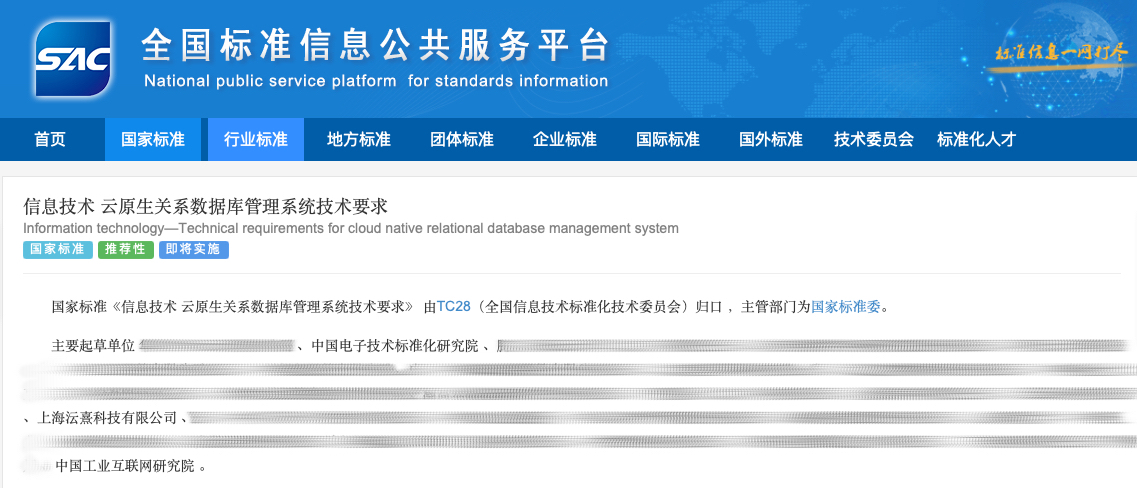Select the 国际标准 menu item
The width and height of the screenshot is (1137, 488).
[x=668, y=139]
